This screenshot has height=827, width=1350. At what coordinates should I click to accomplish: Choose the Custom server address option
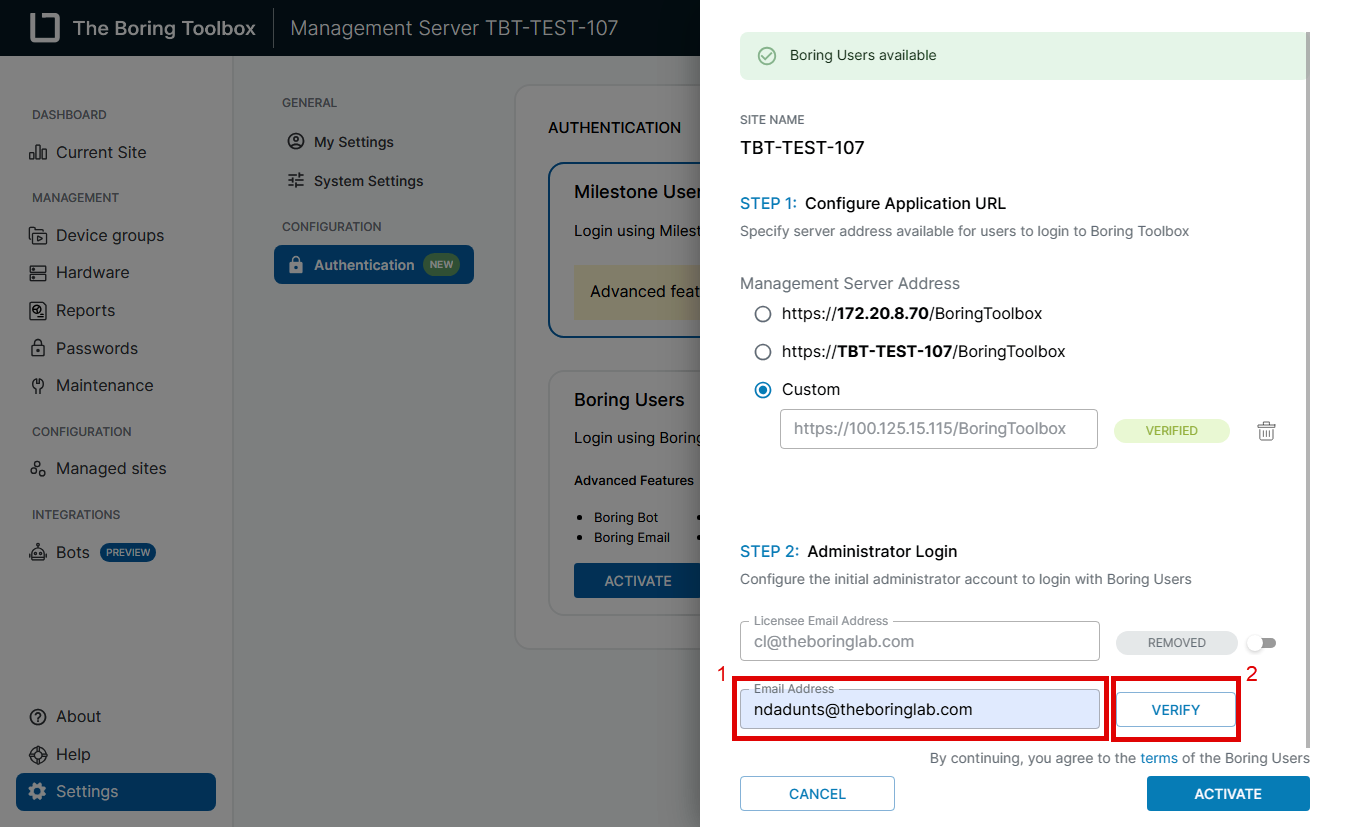pyautogui.click(x=763, y=390)
